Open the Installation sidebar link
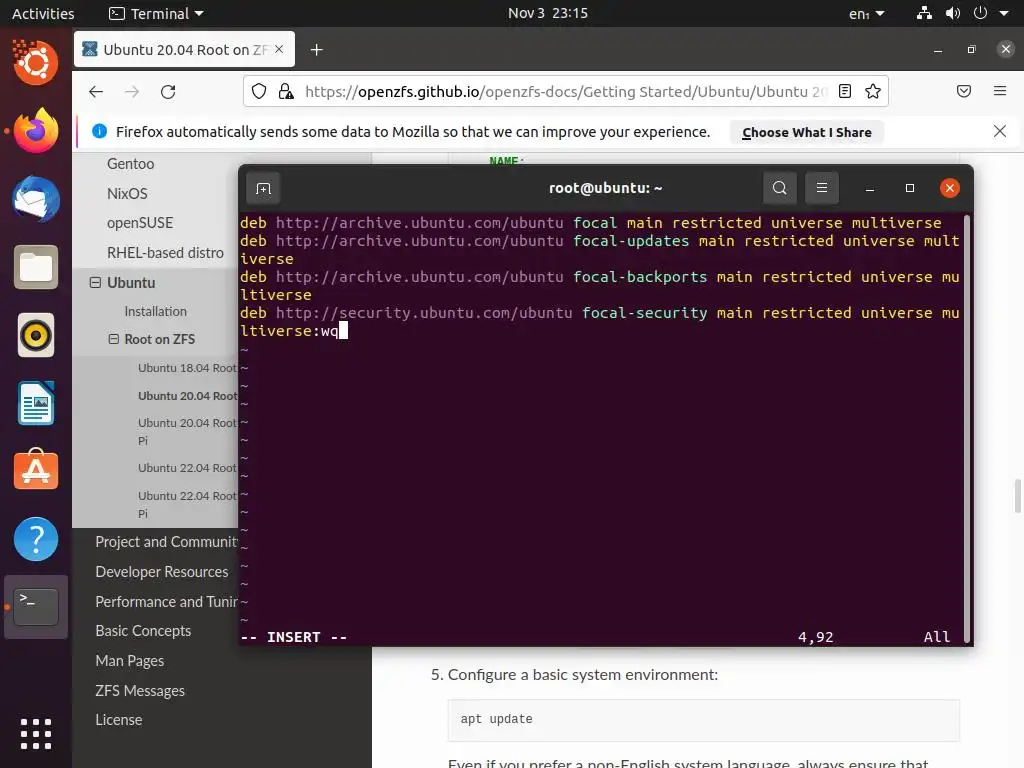Screen dimensions: 1024x768 point(155,312)
